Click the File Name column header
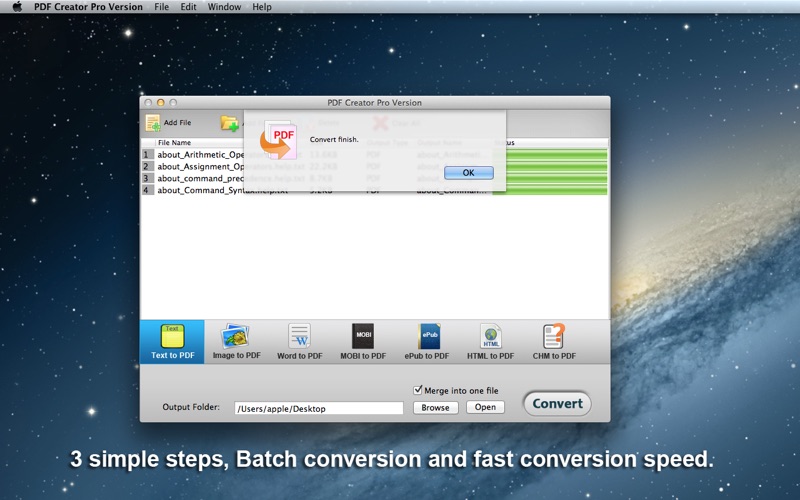Screen dimensions: 800x500 coord(174,142)
